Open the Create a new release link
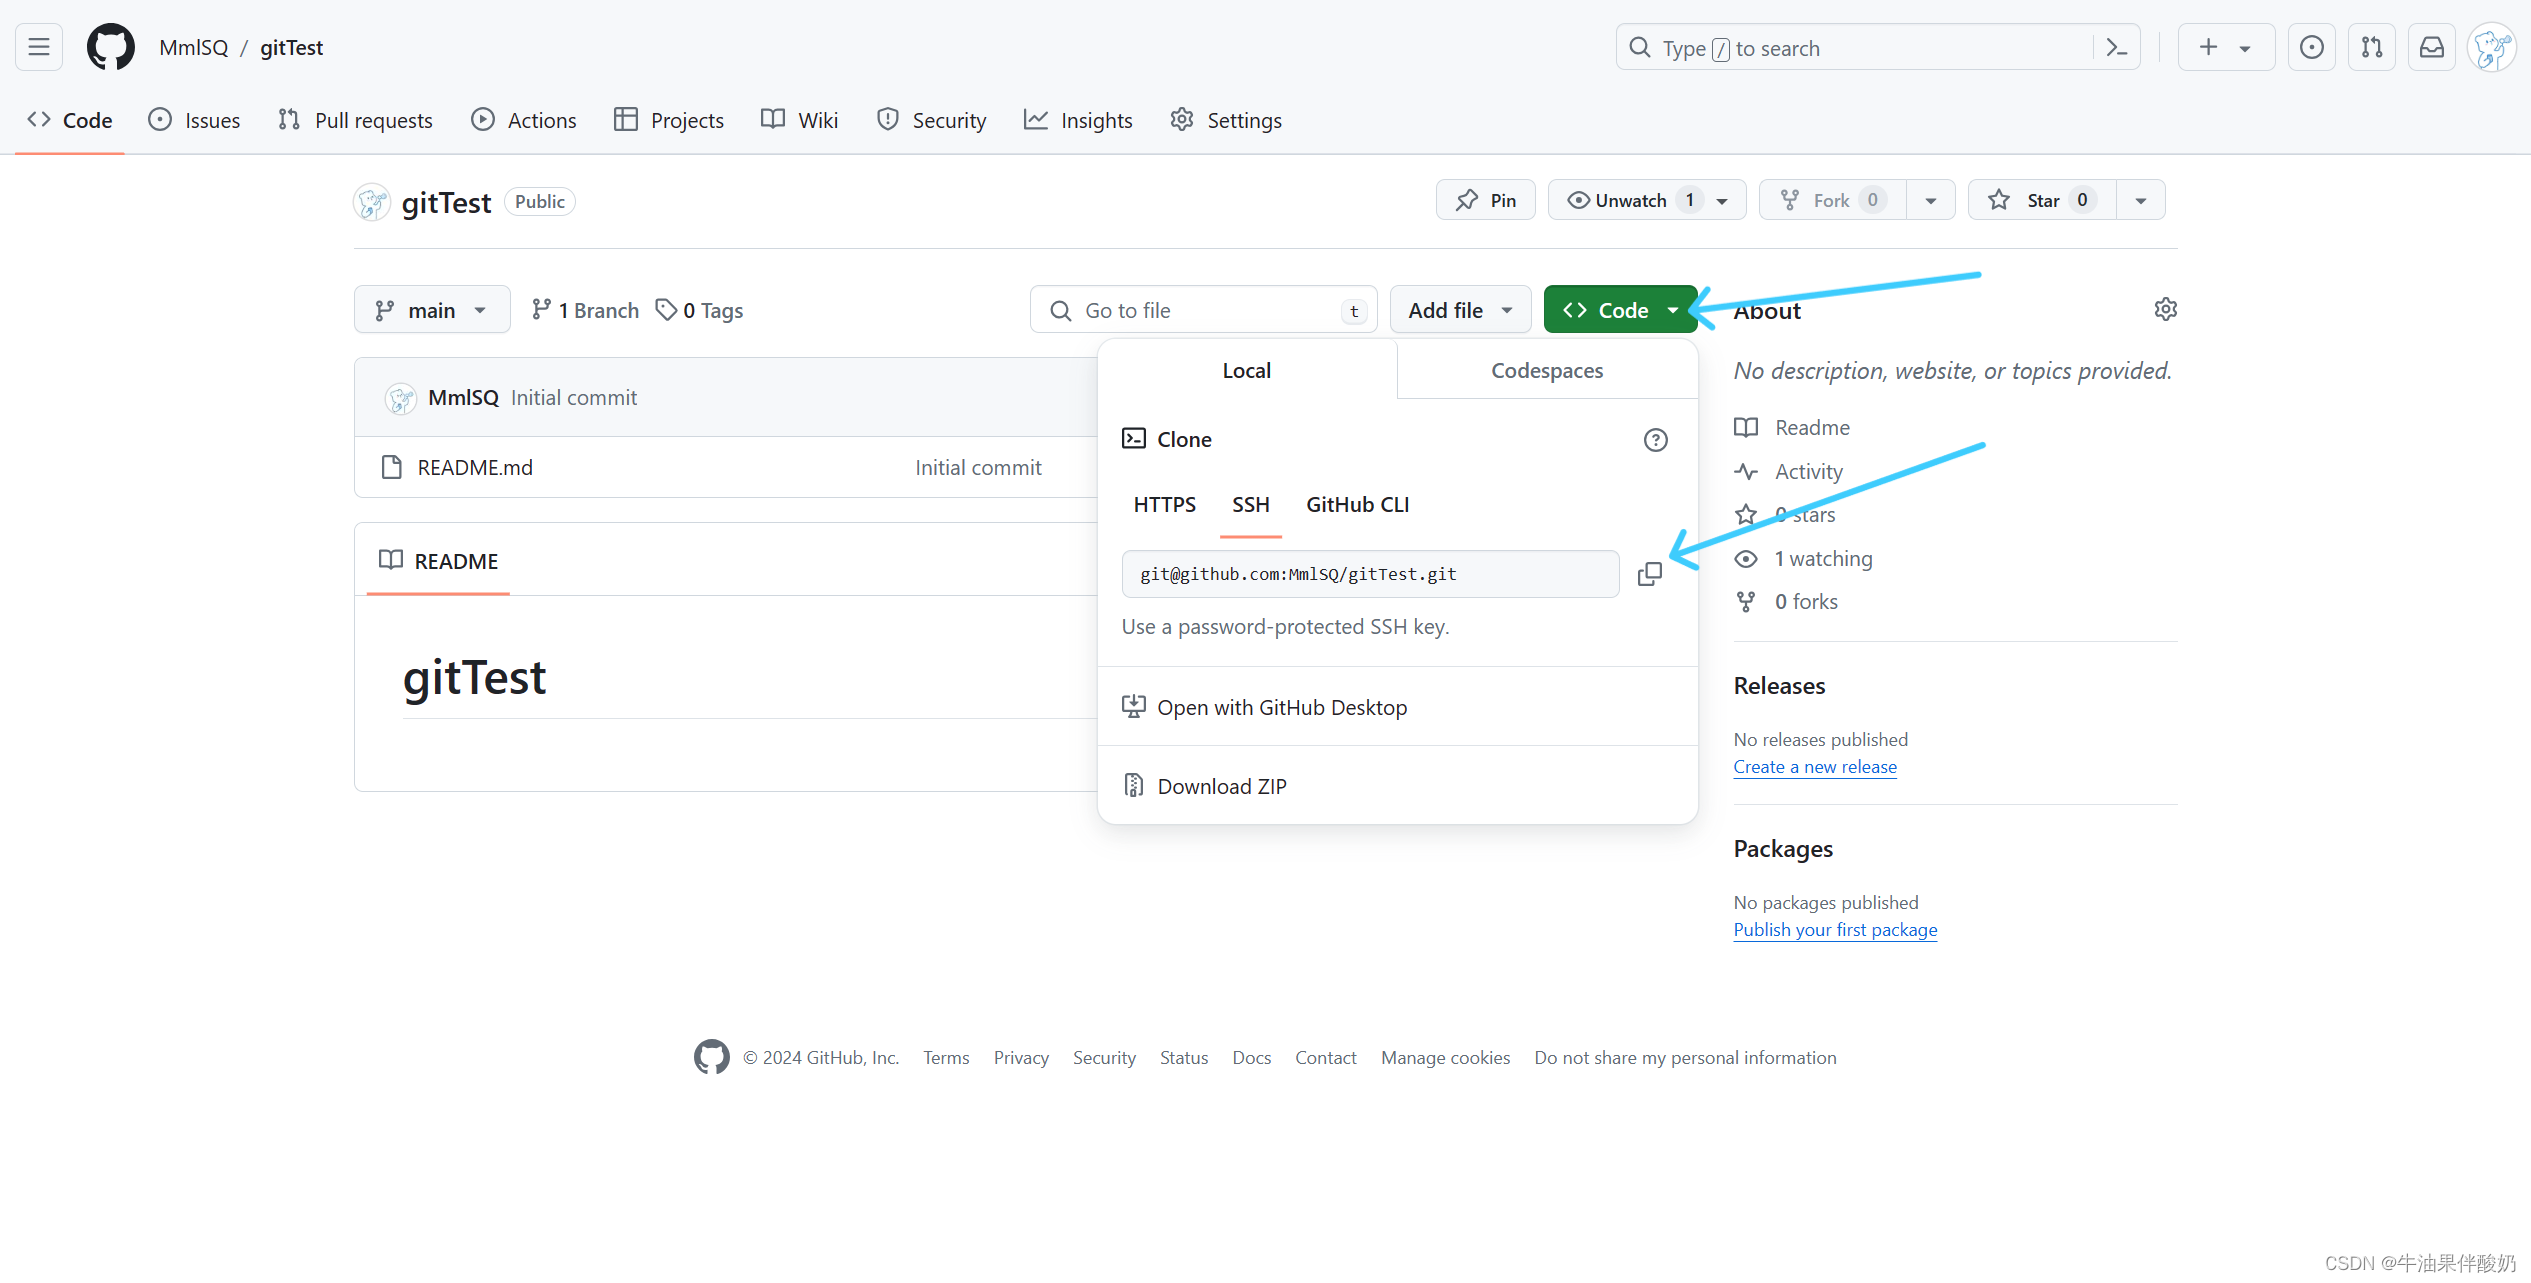 [x=1814, y=767]
